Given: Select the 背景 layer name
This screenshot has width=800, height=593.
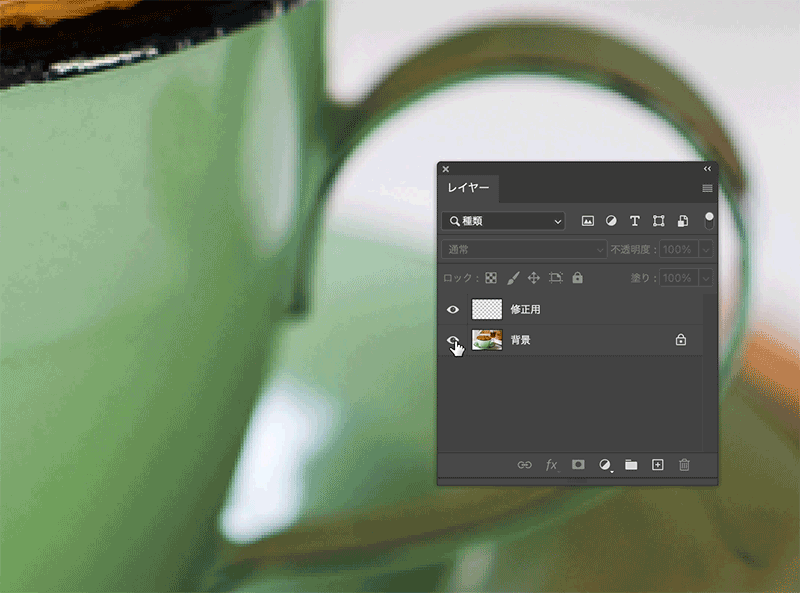Looking at the screenshot, I should point(520,340).
